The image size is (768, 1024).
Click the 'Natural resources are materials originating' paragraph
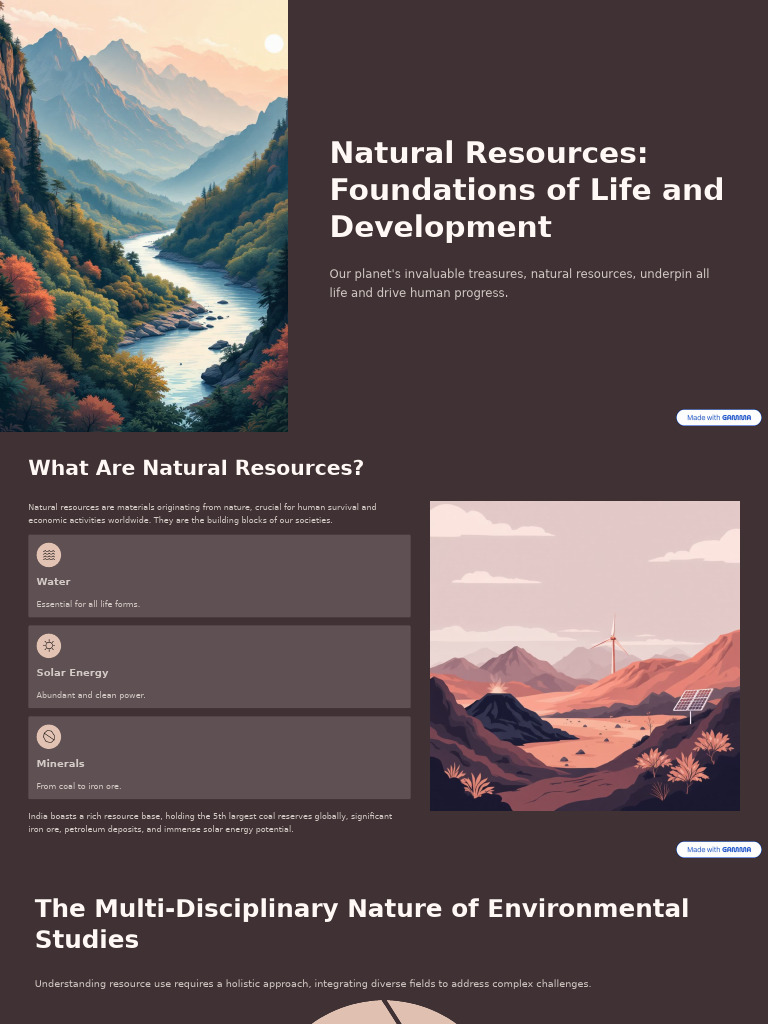[x=202, y=513]
